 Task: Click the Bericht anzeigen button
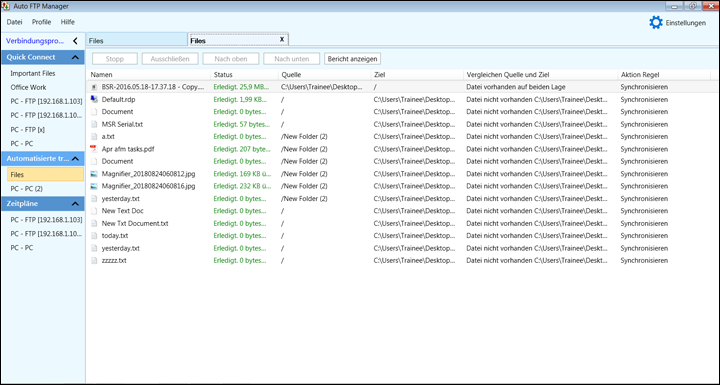(352, 59)
